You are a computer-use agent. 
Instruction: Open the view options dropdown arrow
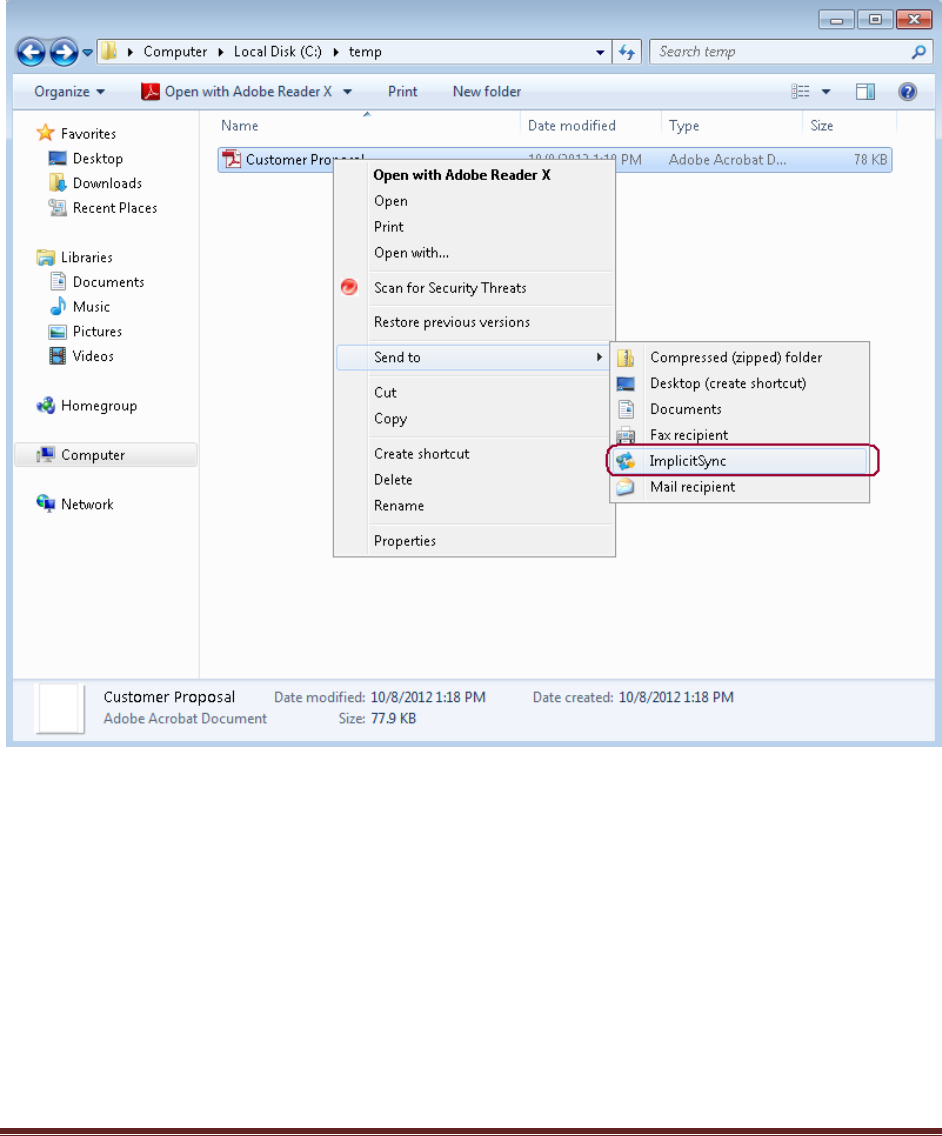(825, 92)
